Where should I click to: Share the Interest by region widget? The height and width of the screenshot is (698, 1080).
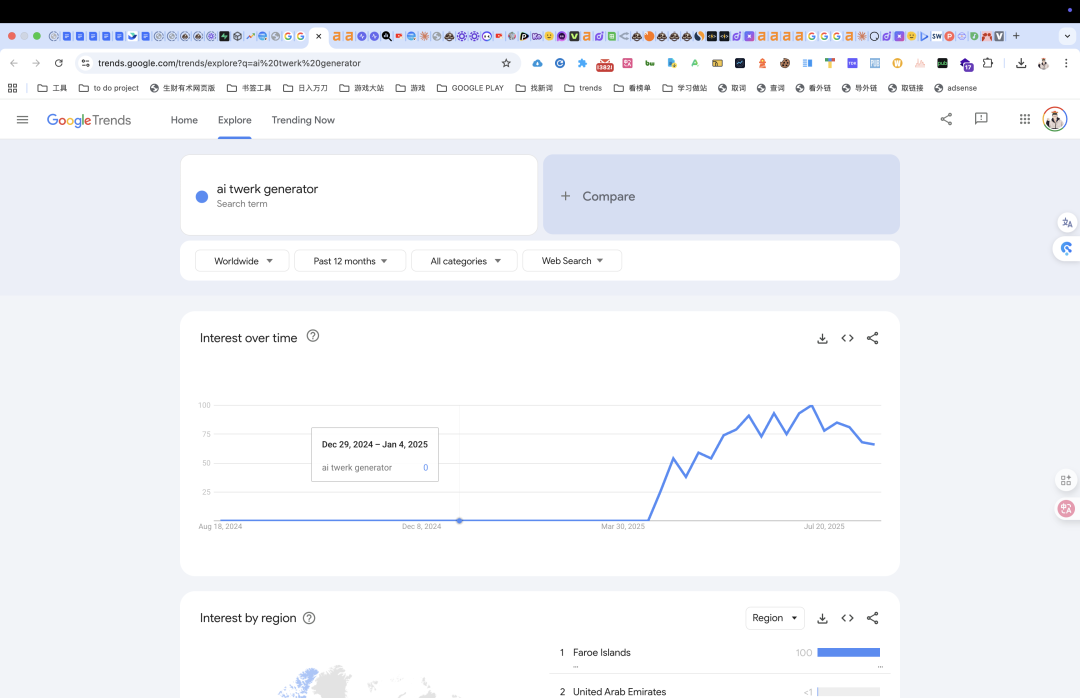tap(873, 618)
